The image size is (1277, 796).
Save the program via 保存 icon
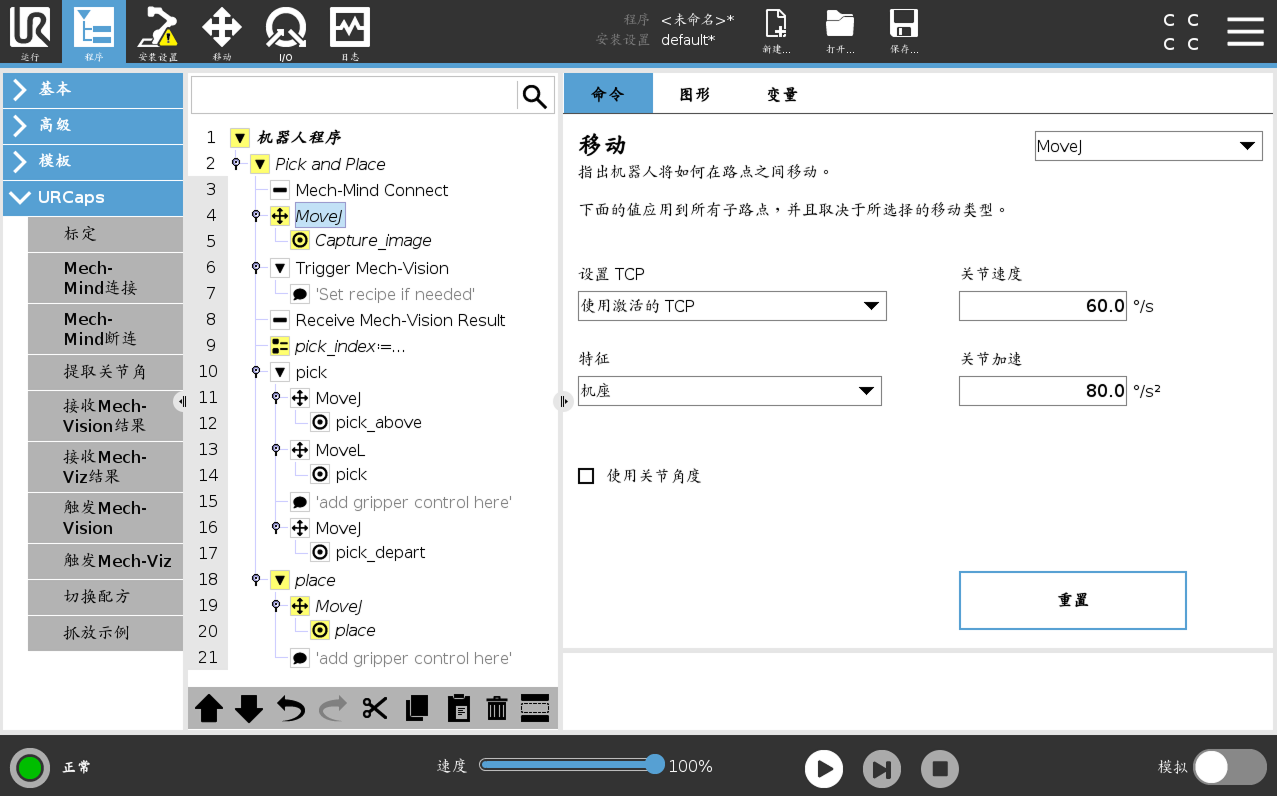click(902, 30)
